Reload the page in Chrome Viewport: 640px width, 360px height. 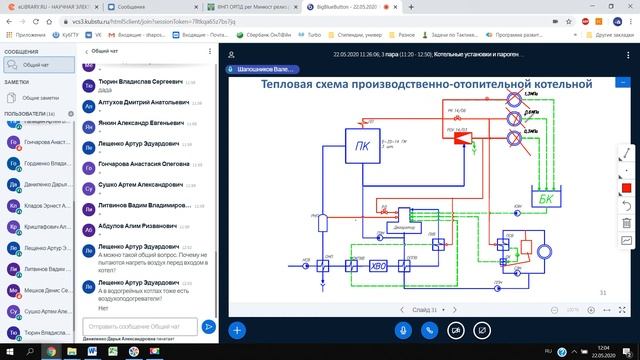[36, 22]
